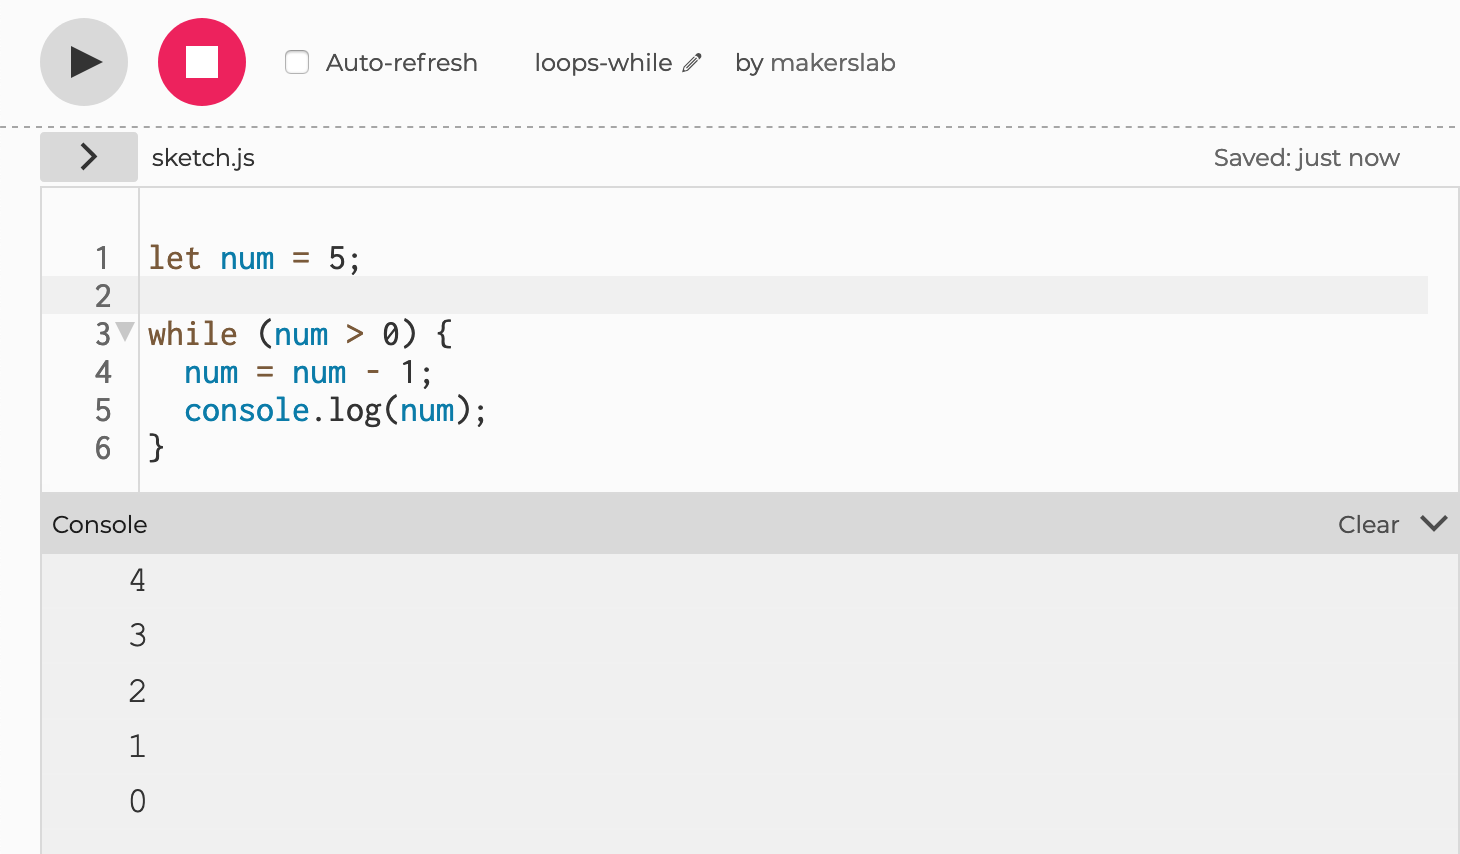This screenshot has width=1460, height=854.
Task: Click the Saved: just now status
Action: pos(1306,158)
